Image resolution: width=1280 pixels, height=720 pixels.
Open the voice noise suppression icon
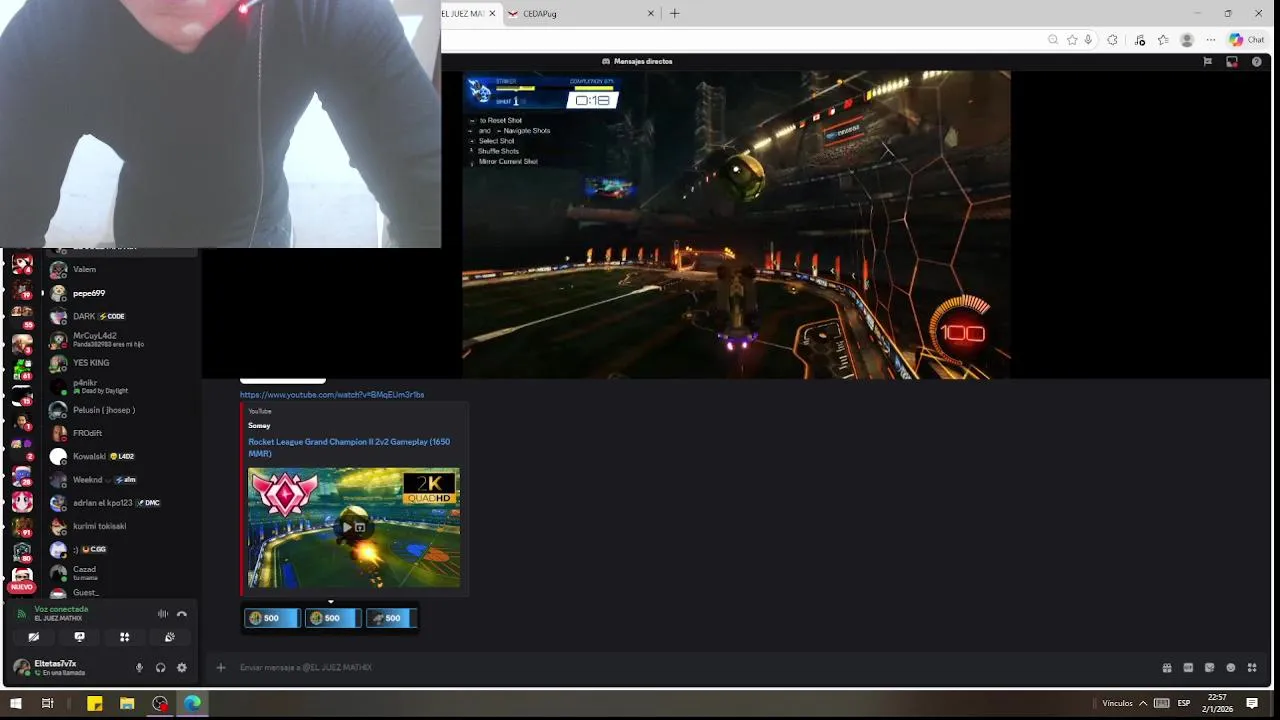click(x=162, y=614)
